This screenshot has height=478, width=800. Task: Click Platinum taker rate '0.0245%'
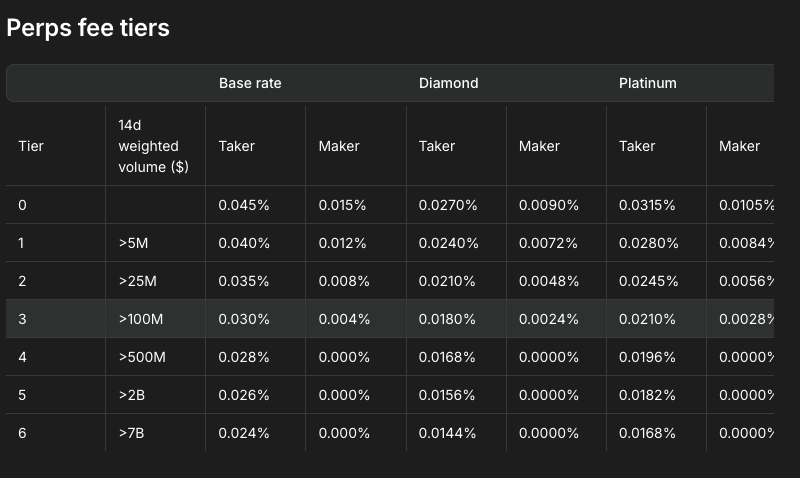pos(648,281)
